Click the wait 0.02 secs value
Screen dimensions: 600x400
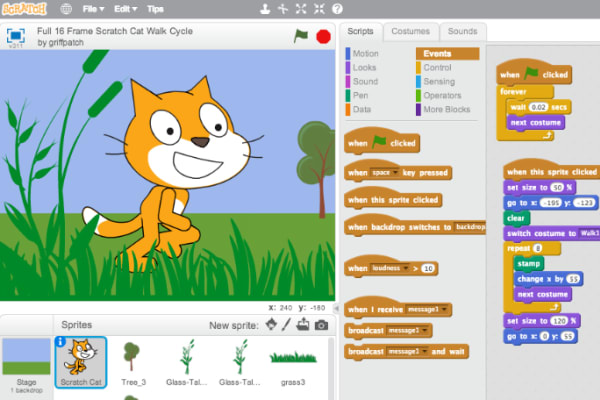tap(538, 107)
